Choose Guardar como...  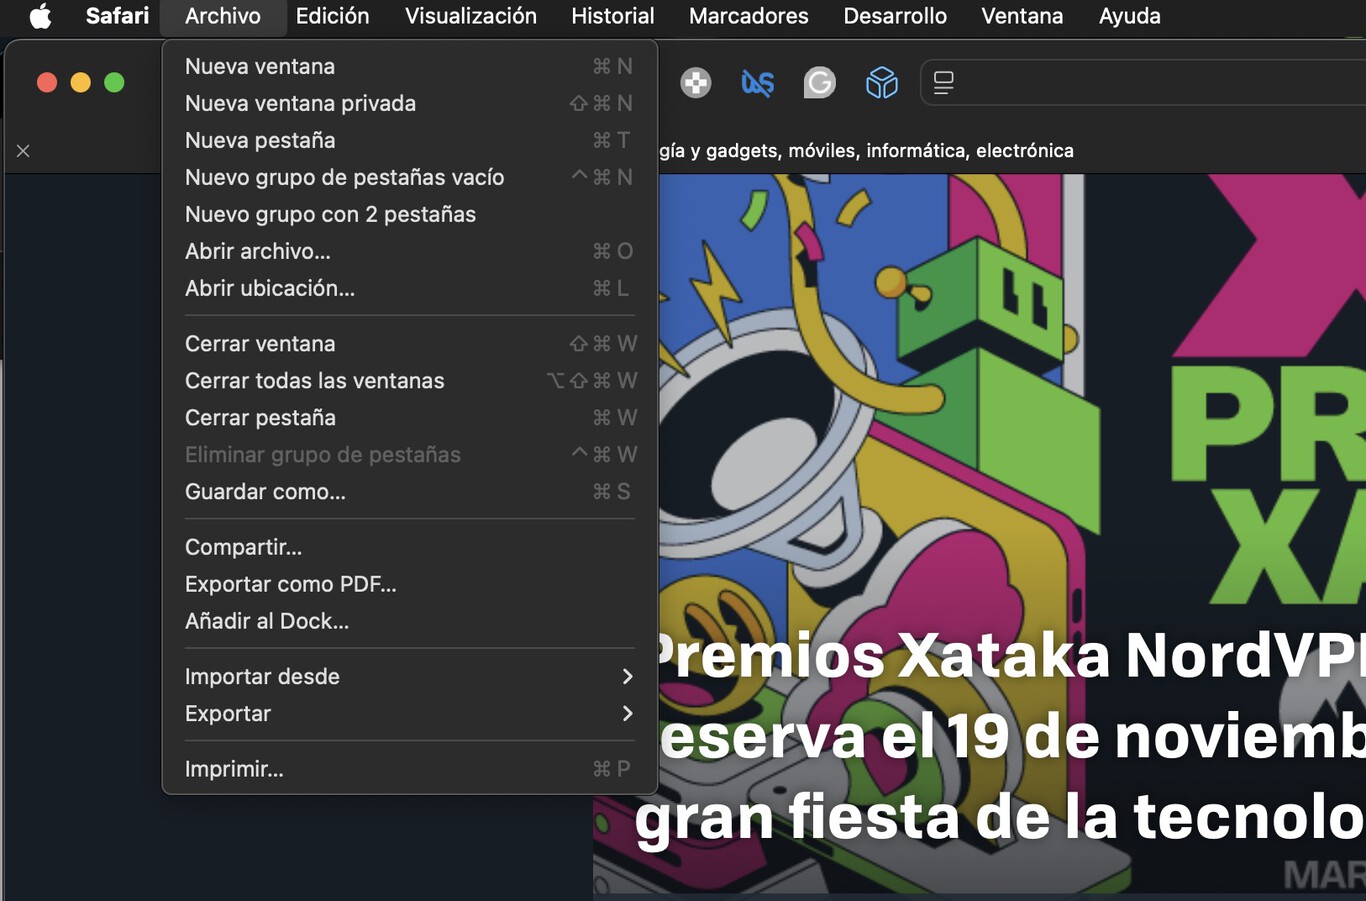pyautogui.click(x=409, y=491)
